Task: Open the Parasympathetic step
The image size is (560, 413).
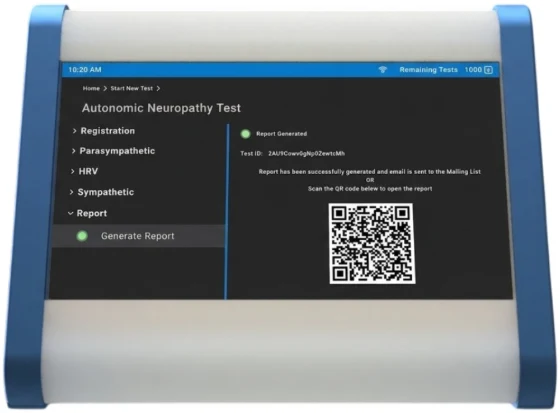Action: [117, 151]
